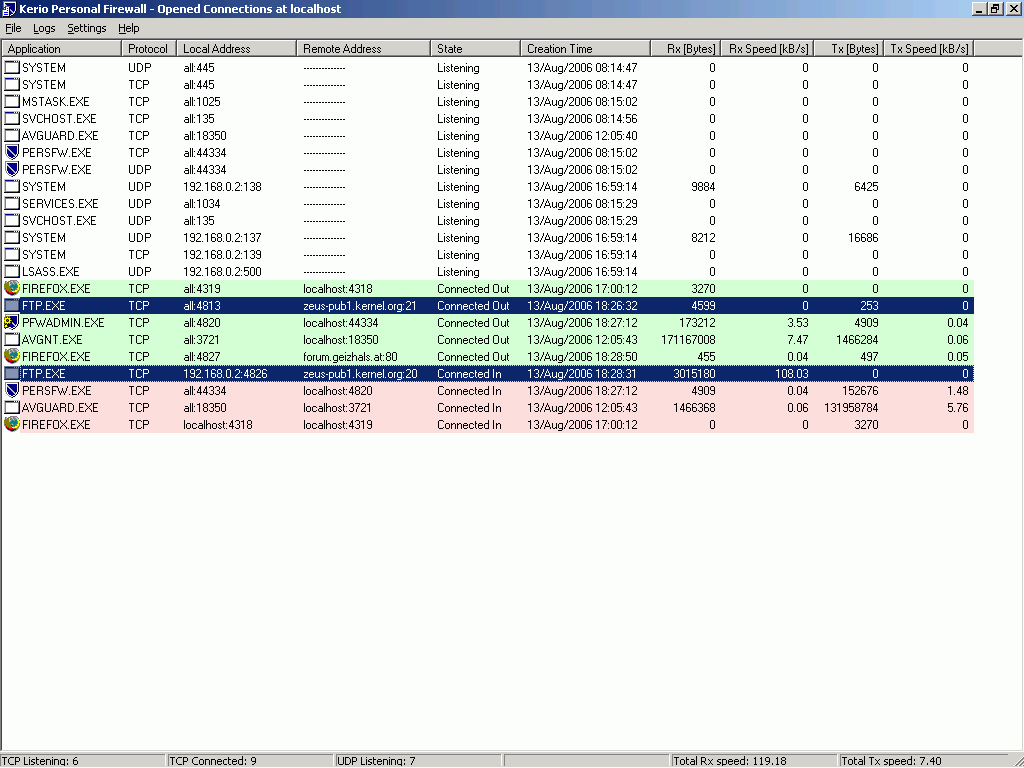Click the SVCHOST.EXE icon on the TCP row
The height and width of the screenshot is (768, 1024).
(12, 118)
